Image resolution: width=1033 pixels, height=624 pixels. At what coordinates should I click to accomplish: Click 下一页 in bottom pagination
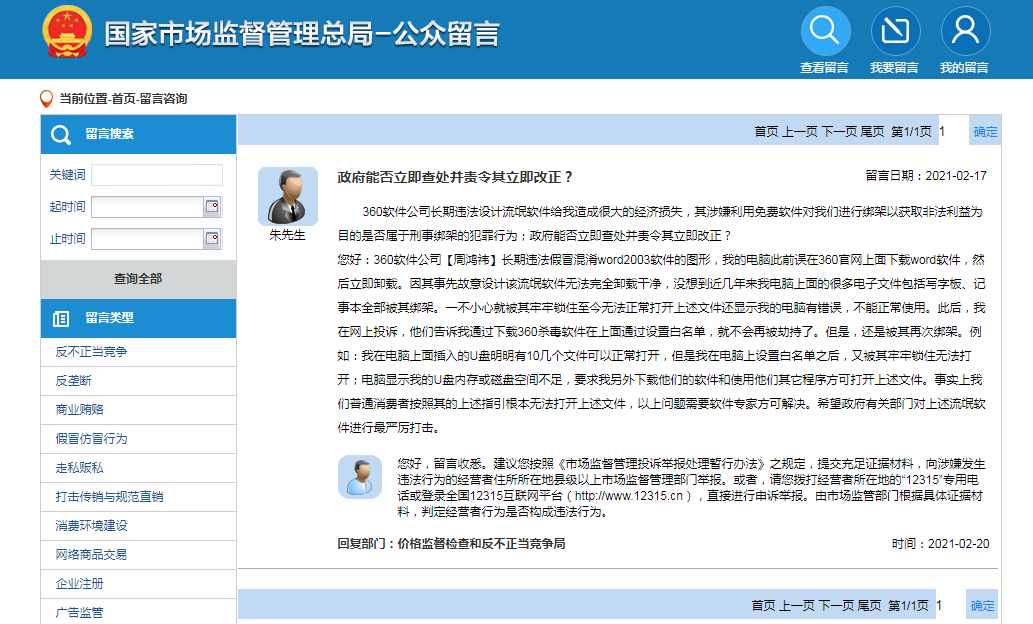point(837,606)
